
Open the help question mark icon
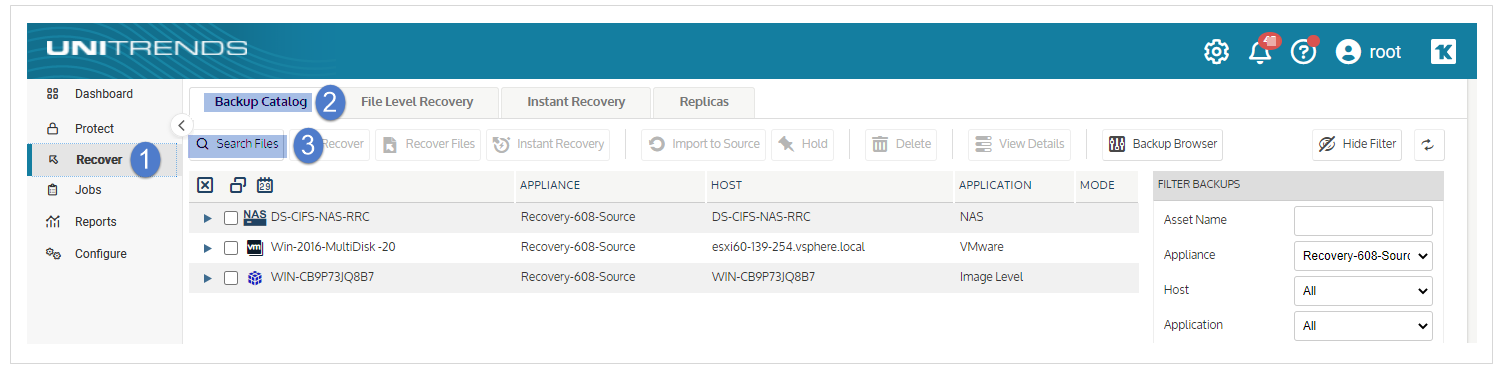[1303, 52]
